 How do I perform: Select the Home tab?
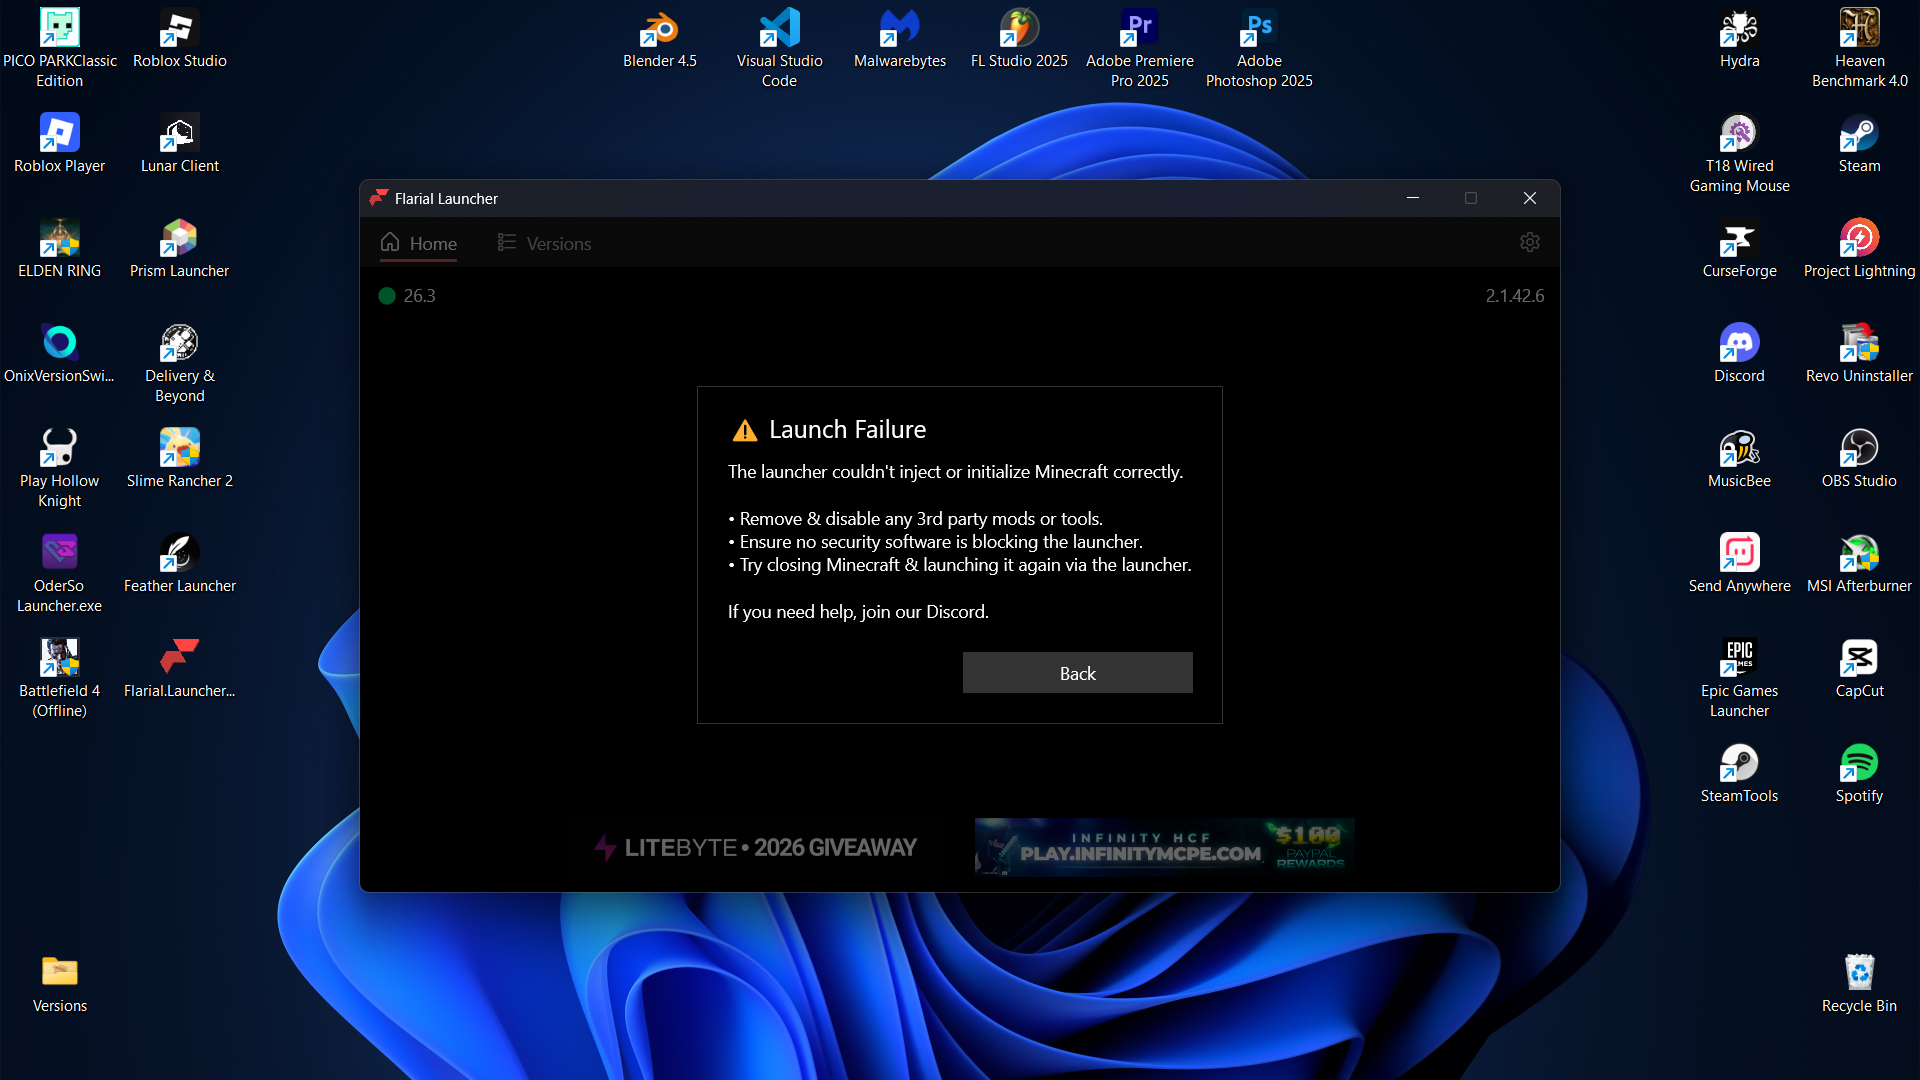click(419, 243)
